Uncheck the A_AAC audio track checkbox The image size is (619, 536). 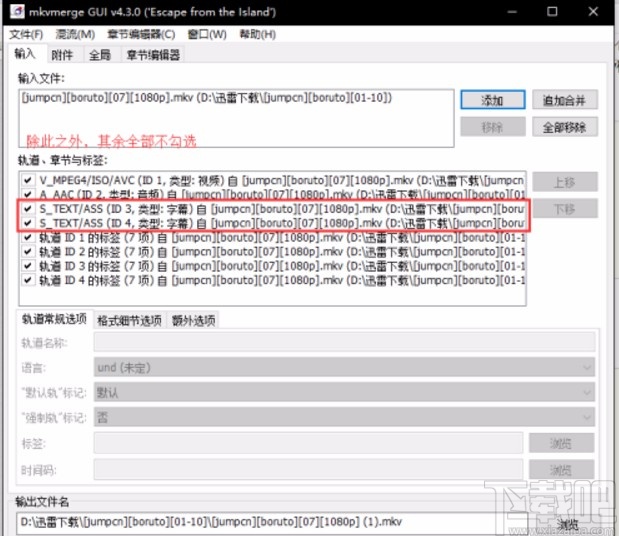tap(28, 194)
